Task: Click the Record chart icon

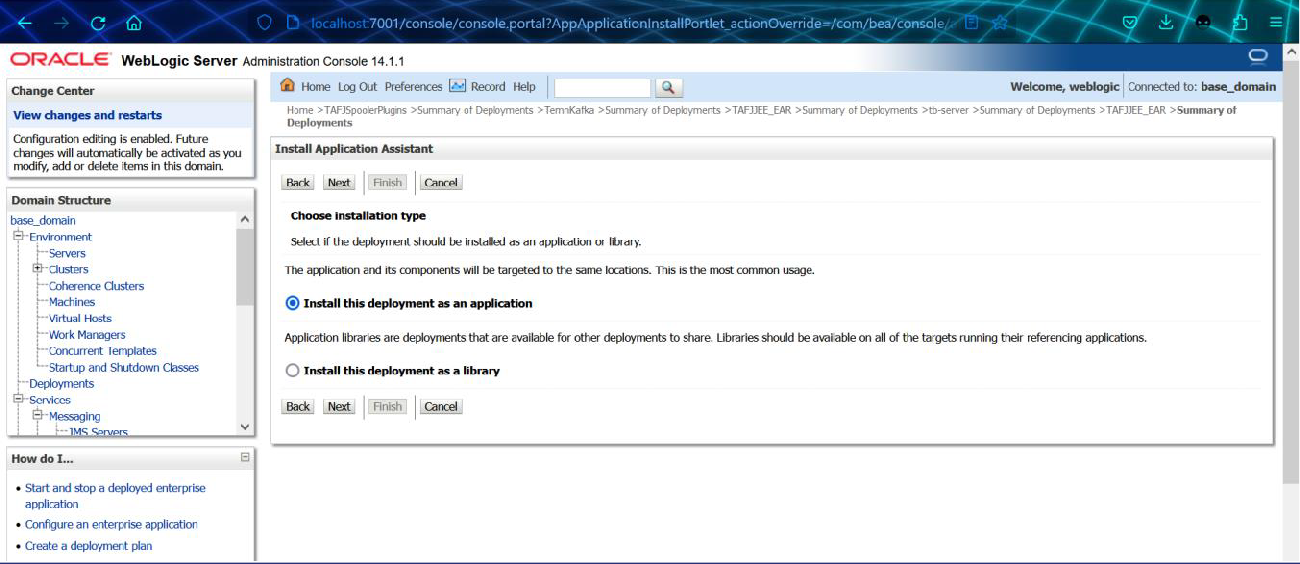Action: (x=458, y=86)
